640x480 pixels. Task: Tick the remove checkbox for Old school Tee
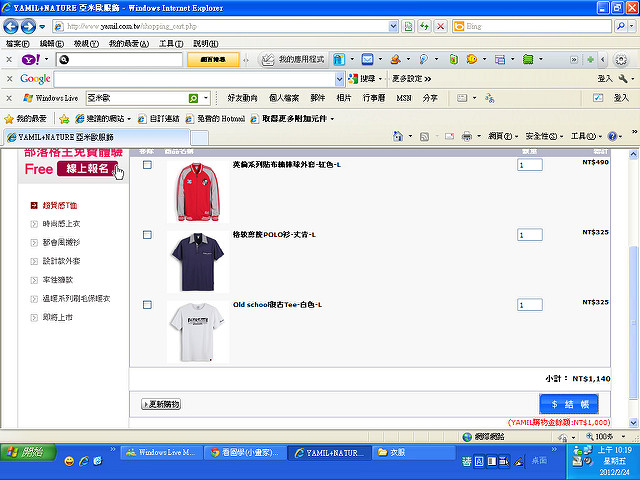(147, 304)
